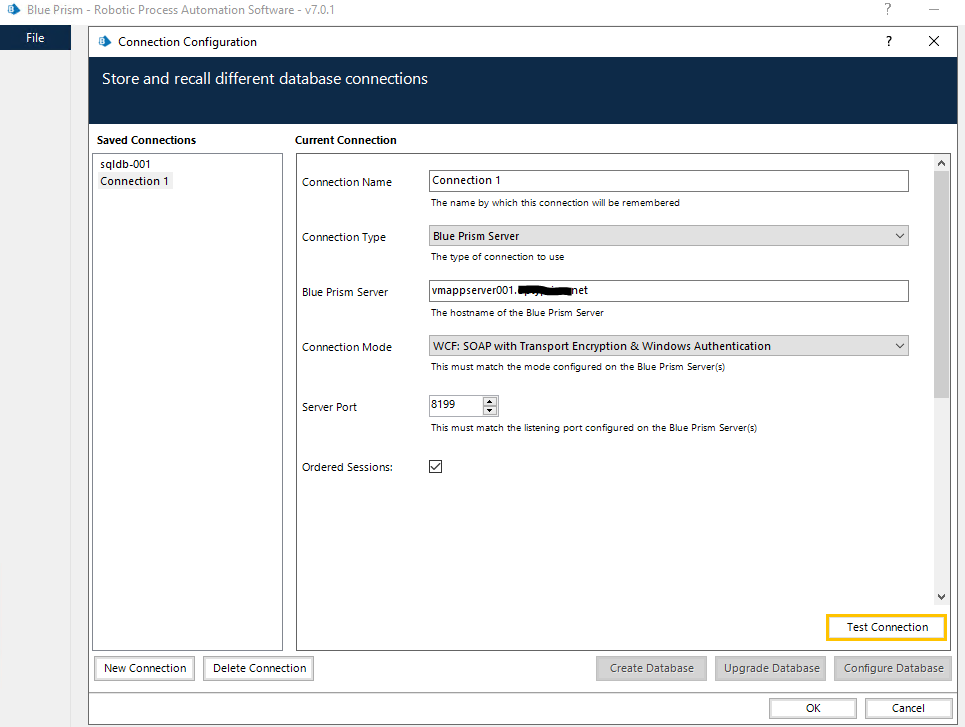This screenshot has height=727, width=965.
Task: Click the Cancel button
Action: tap(908, 708)
